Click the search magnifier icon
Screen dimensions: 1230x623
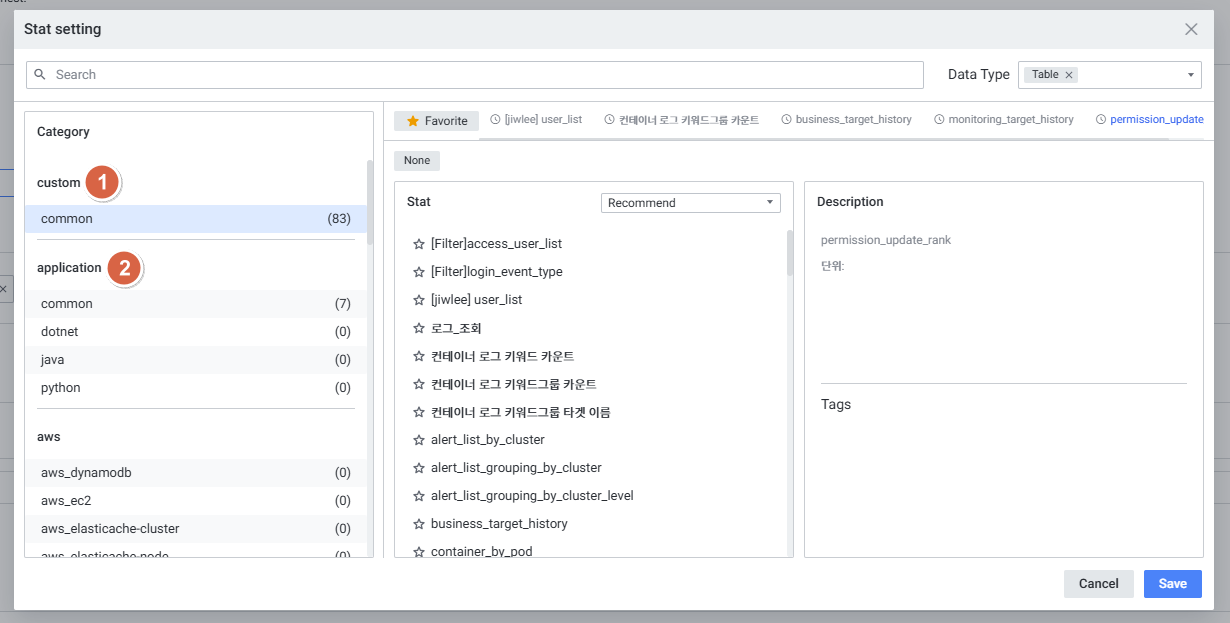click(40, 75)
